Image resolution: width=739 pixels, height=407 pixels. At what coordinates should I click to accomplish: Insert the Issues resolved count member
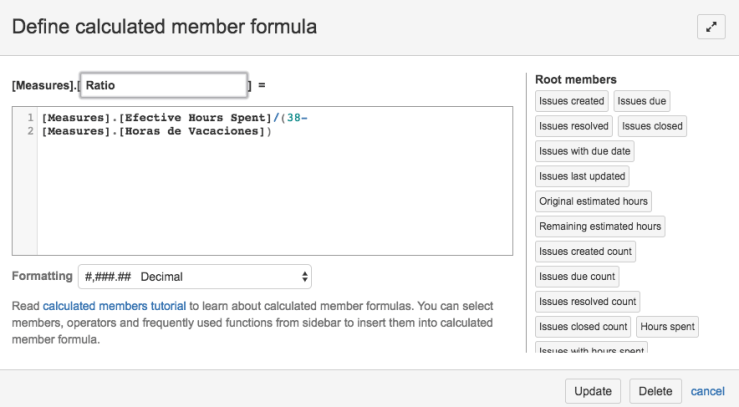tap(587, 301)
